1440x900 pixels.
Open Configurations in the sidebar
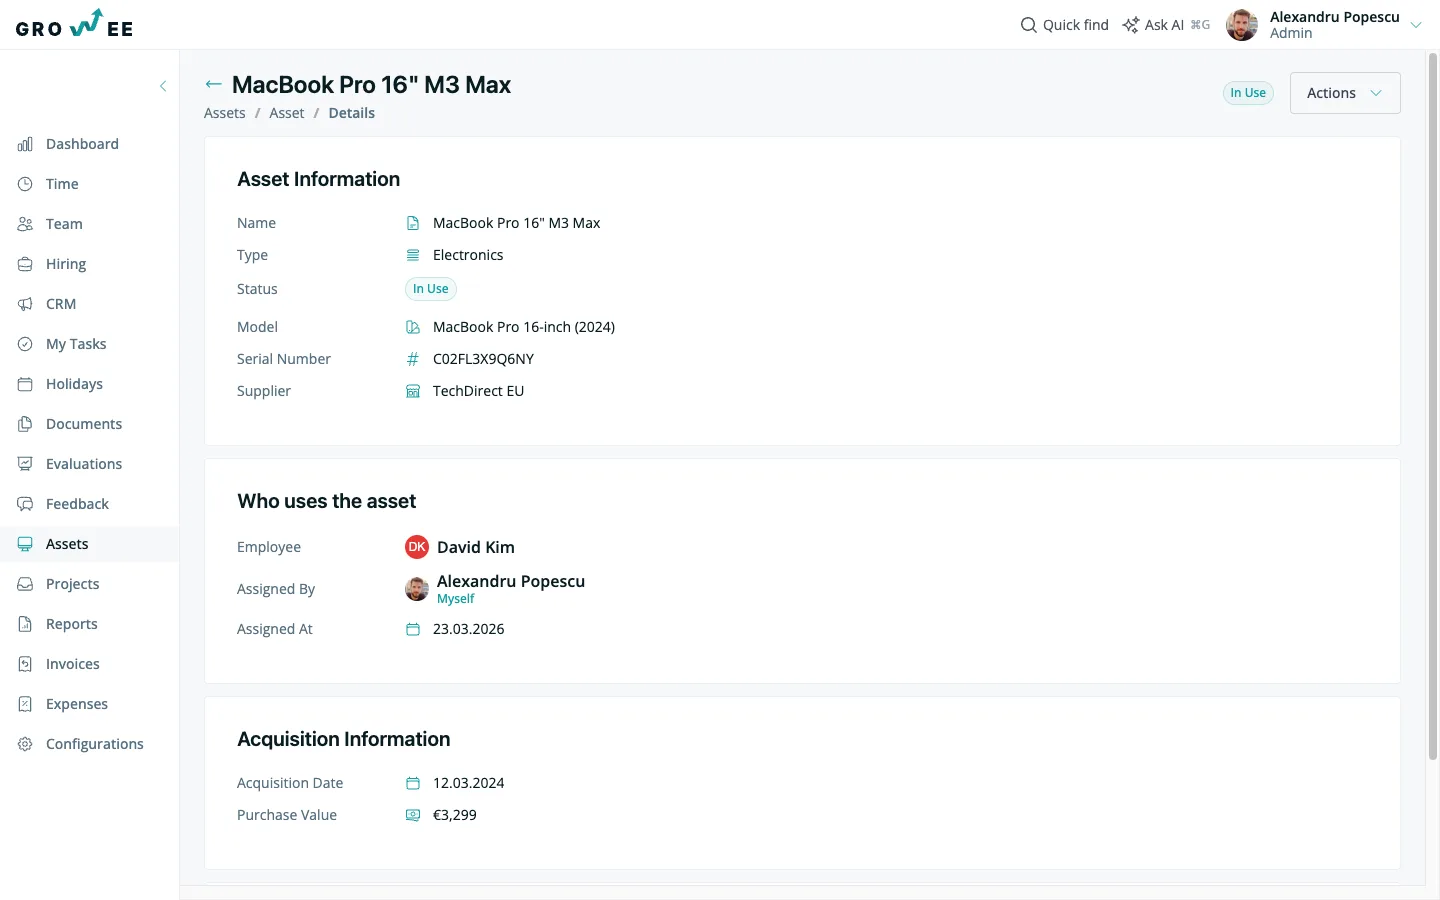click(90, 744)
